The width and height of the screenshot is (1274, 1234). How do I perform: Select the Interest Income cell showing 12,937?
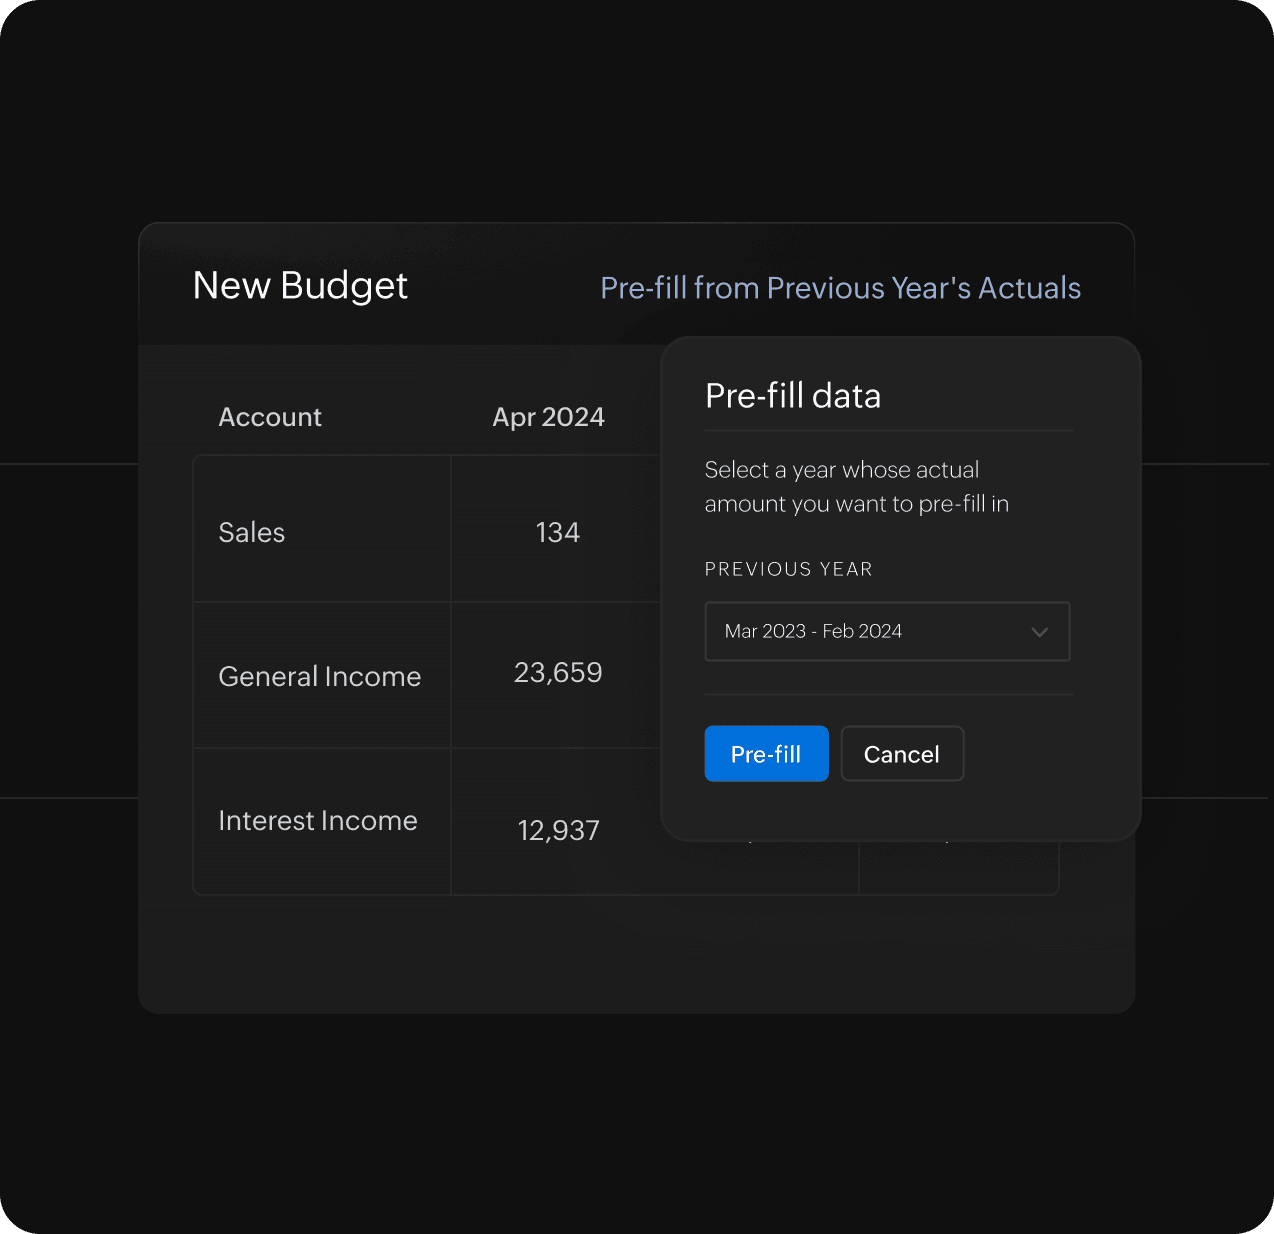(557, 830)
